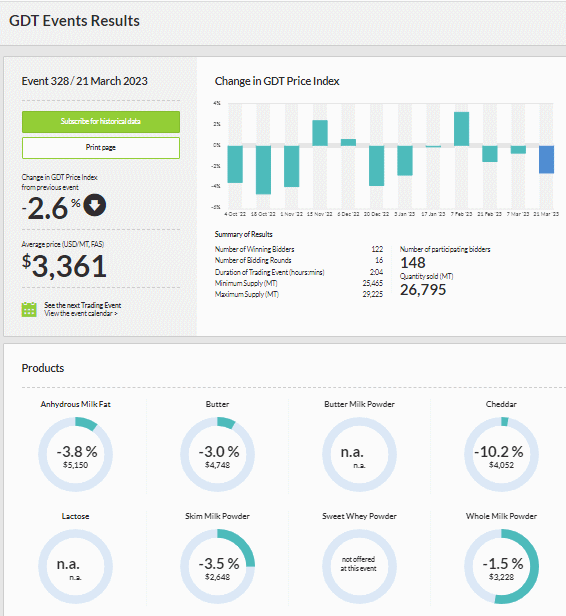Select the 7 Feb '23 positive bar

[x=461, y=129]
